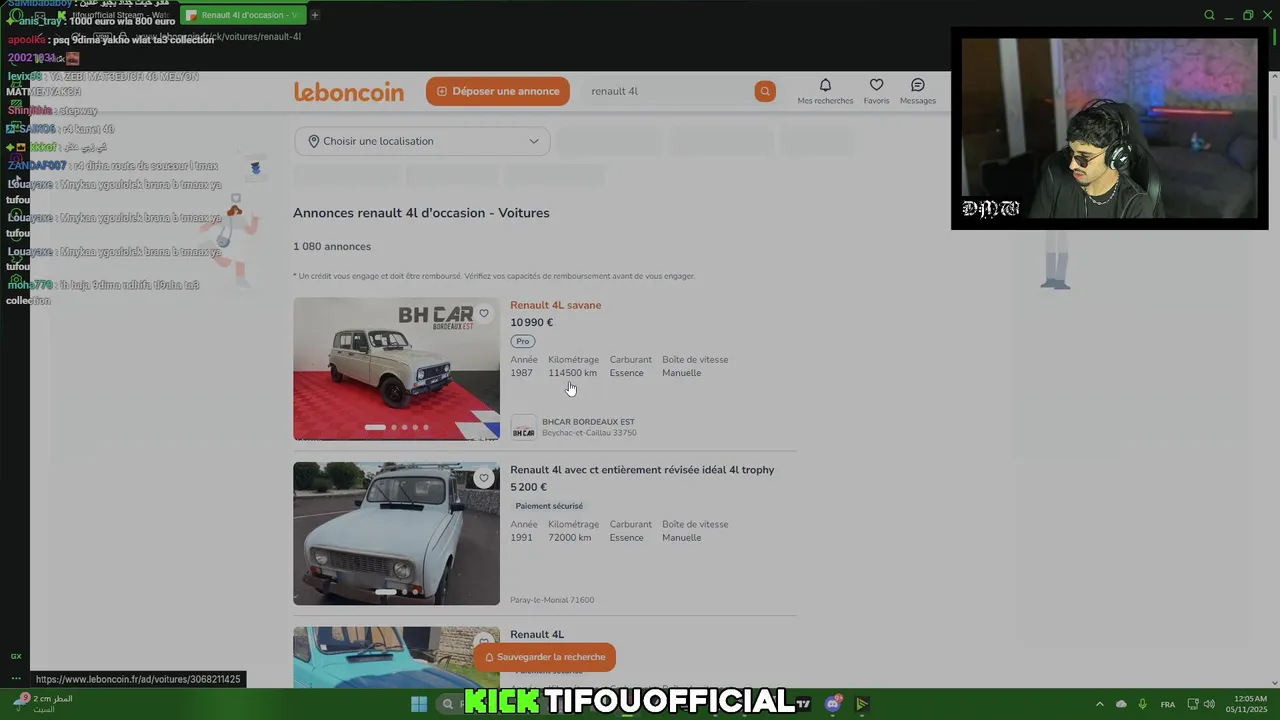Click Déposer une annonce button
1280x720 pixels.
(x=498, y=91)
